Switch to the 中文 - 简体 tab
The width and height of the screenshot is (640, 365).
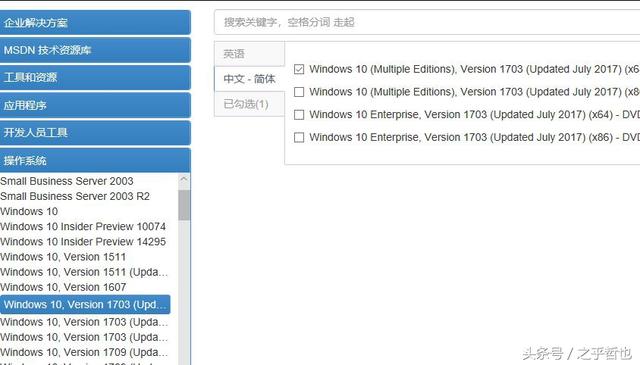tap(249, 79)
